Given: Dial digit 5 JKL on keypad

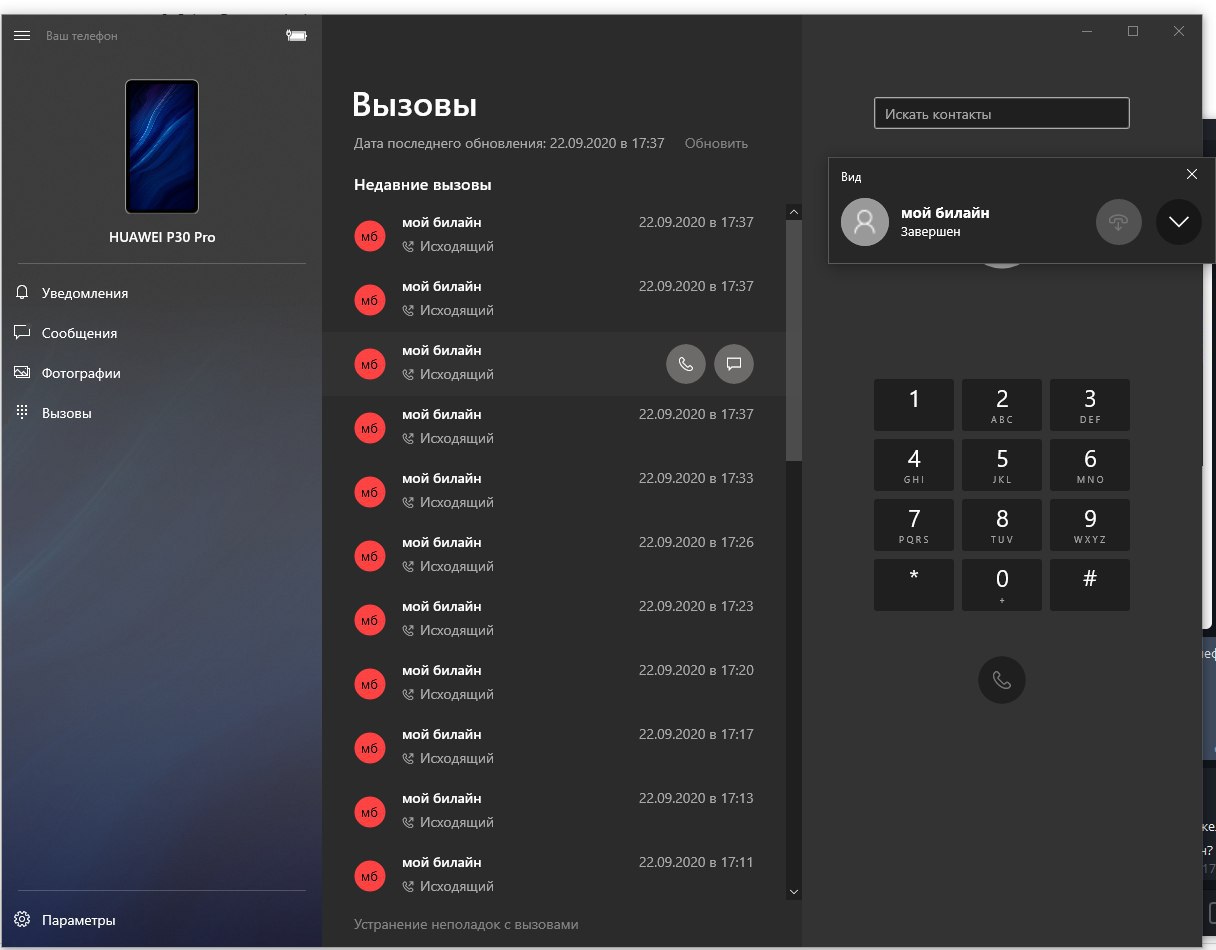Looking at the screenshot, I should 1002,465.
